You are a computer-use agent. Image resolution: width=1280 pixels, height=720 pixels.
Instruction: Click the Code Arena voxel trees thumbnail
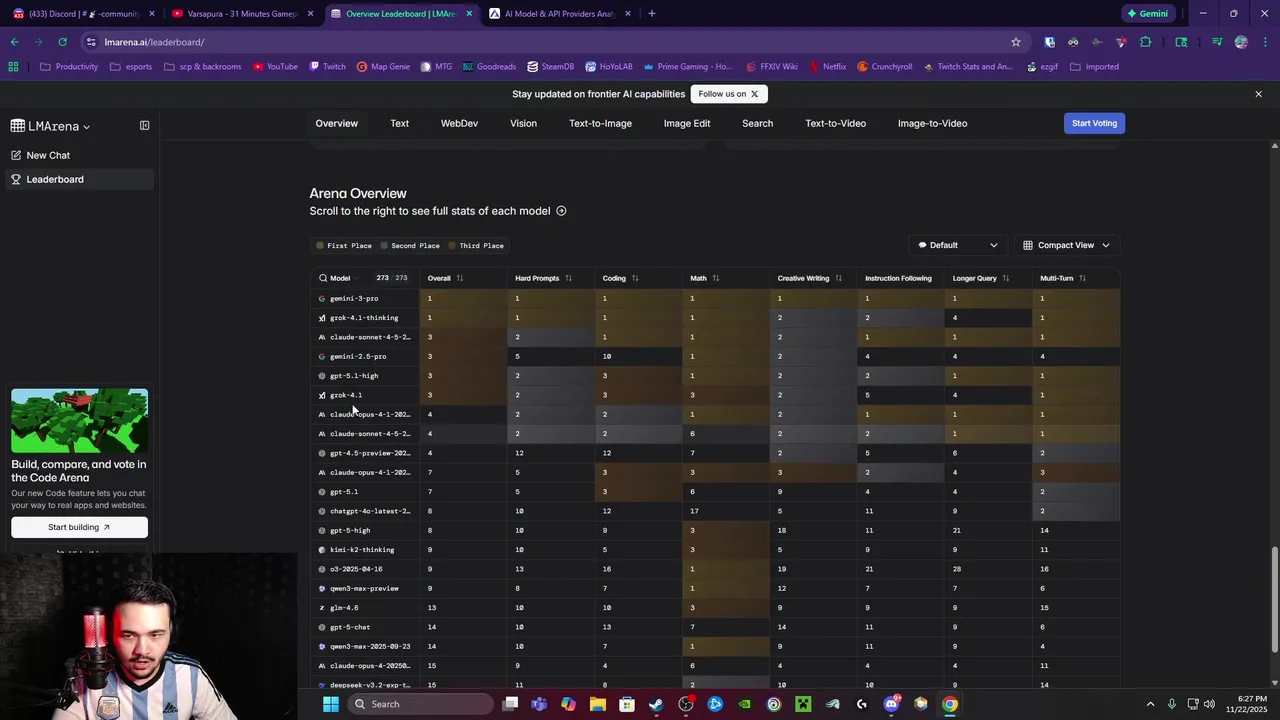coord(79,420)
